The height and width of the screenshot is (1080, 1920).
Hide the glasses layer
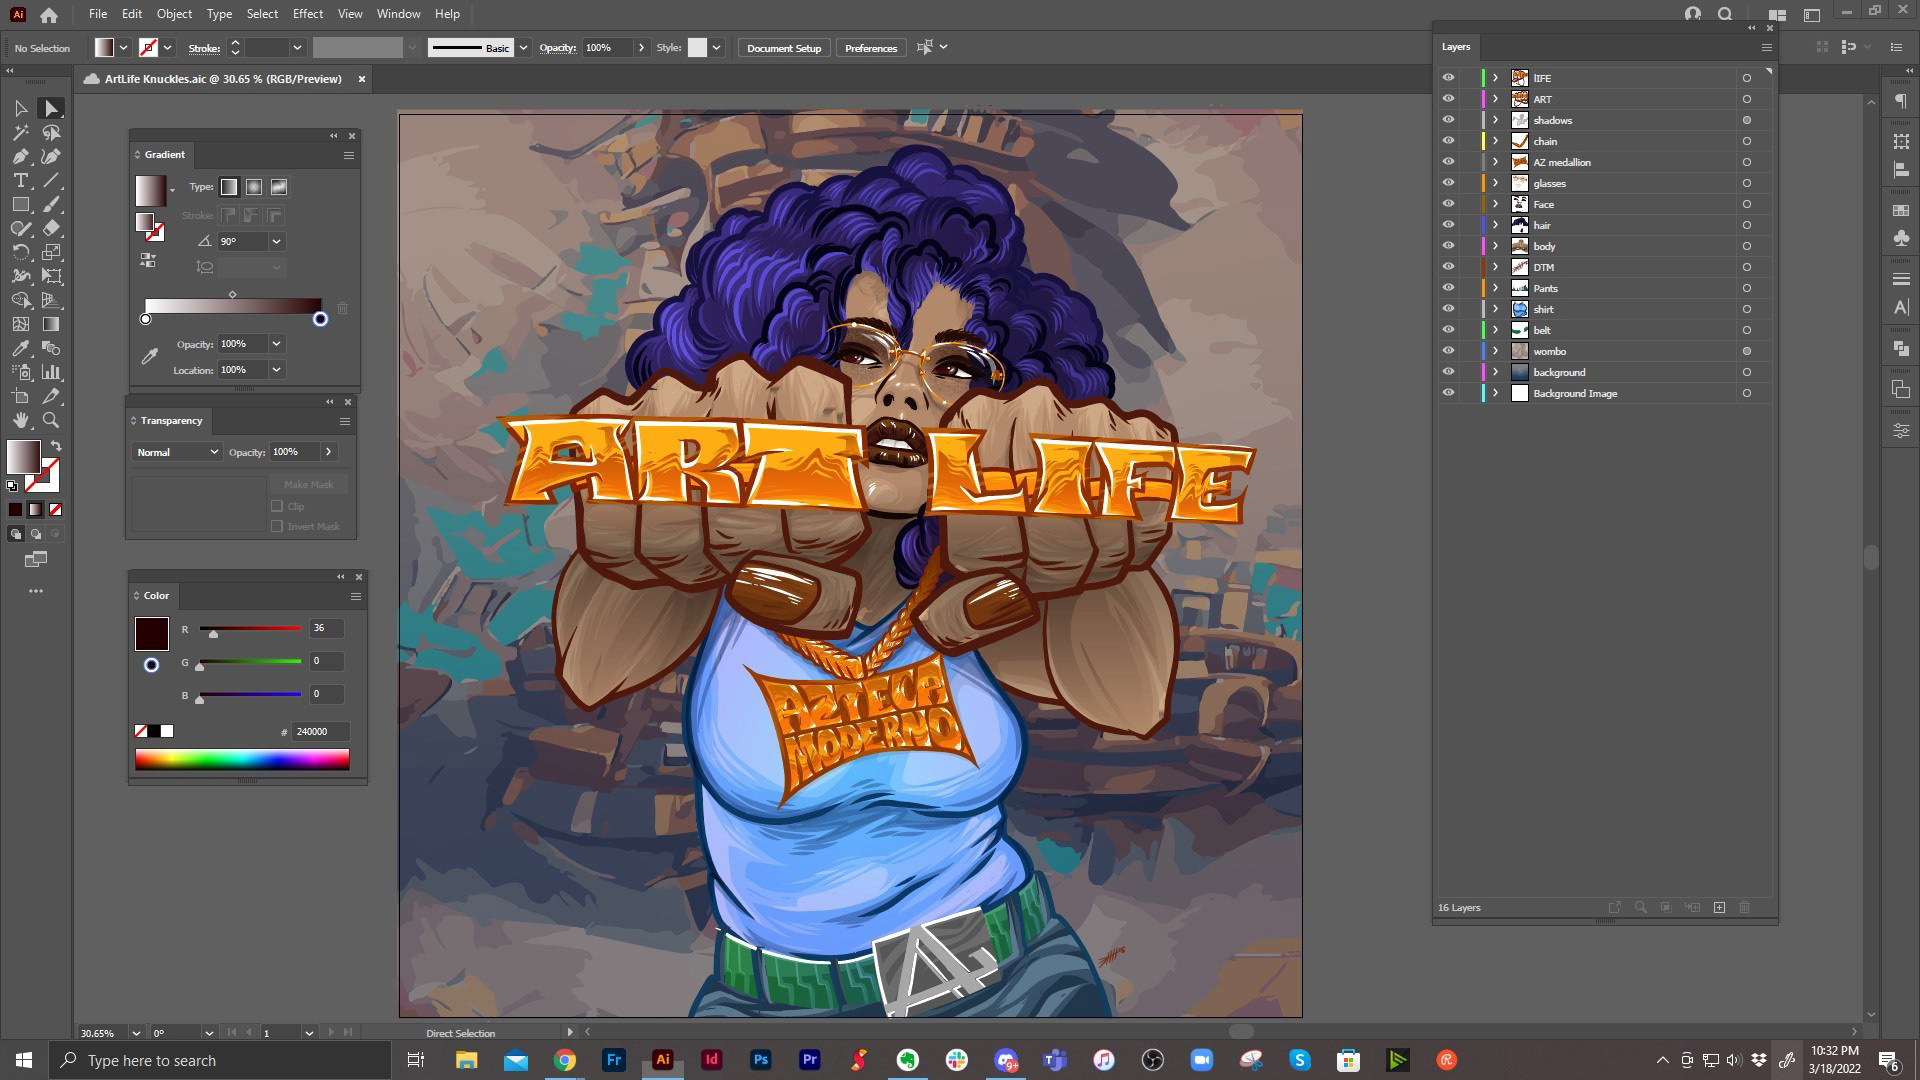(x=1448, y=183)
